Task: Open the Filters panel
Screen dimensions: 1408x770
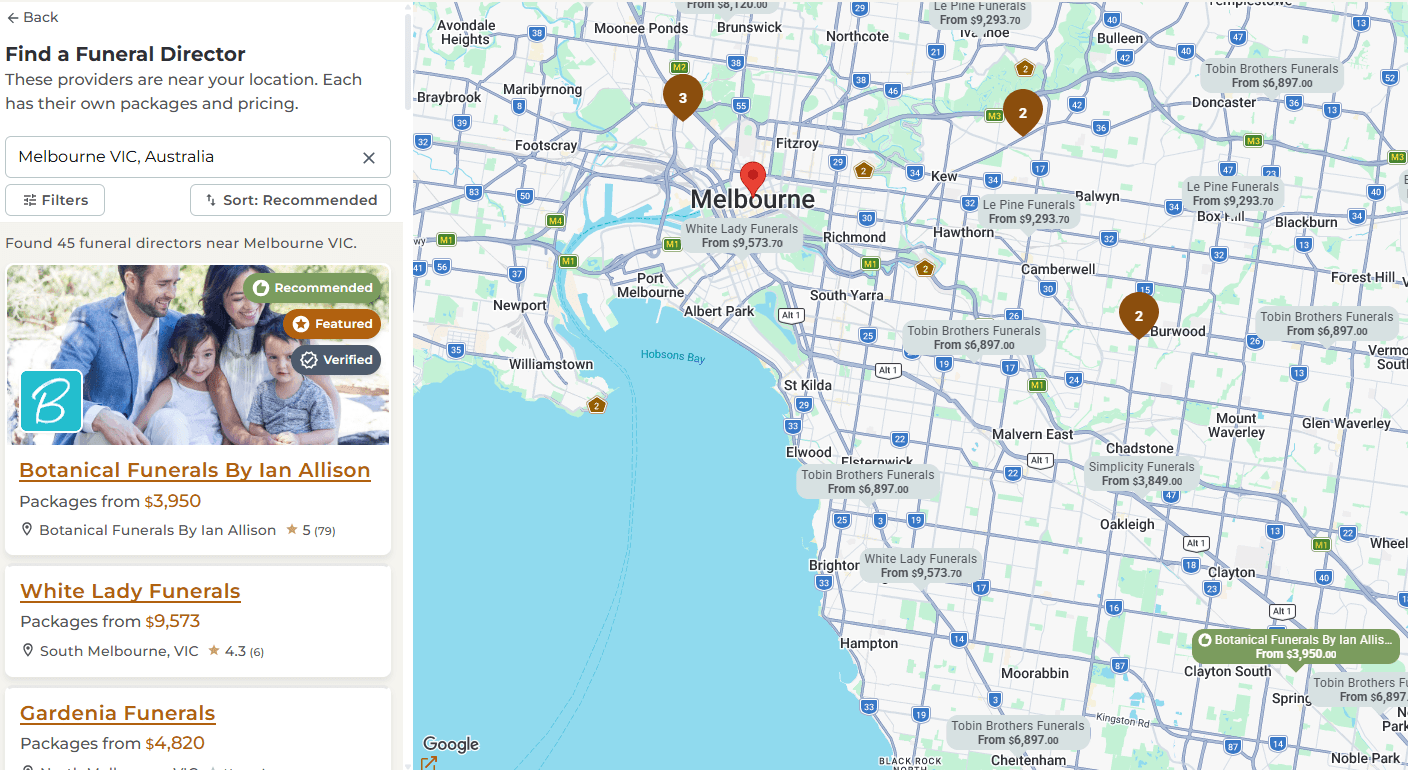Action: click(55, 200)
